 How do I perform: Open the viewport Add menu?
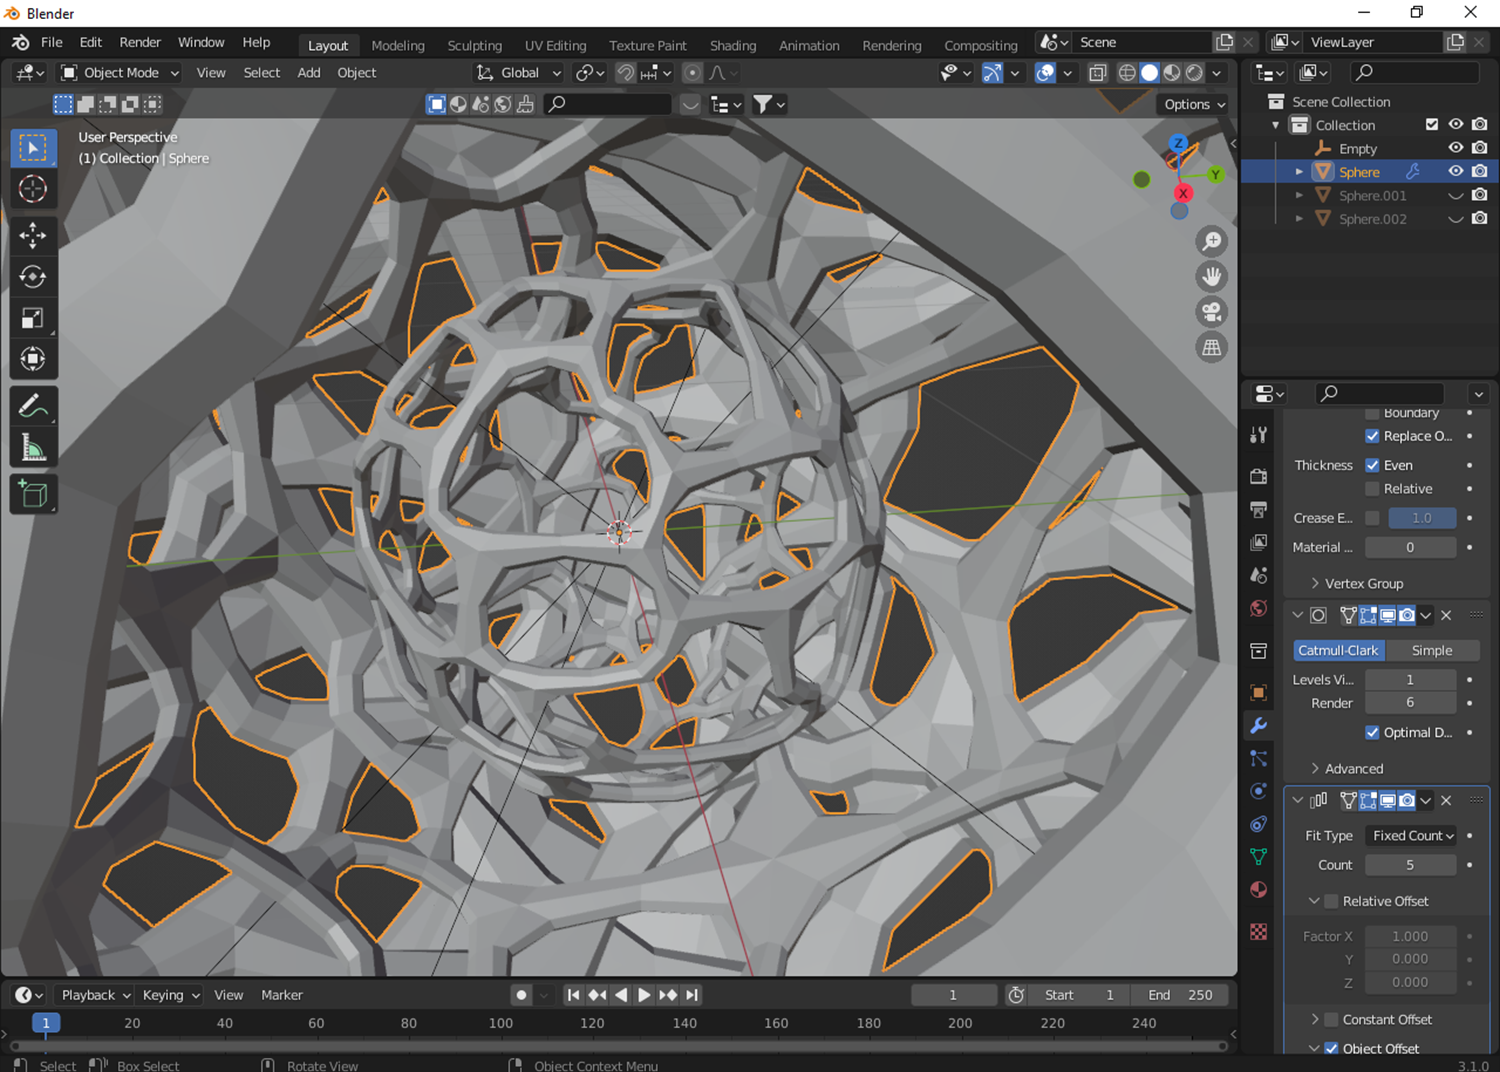point(309,73)
